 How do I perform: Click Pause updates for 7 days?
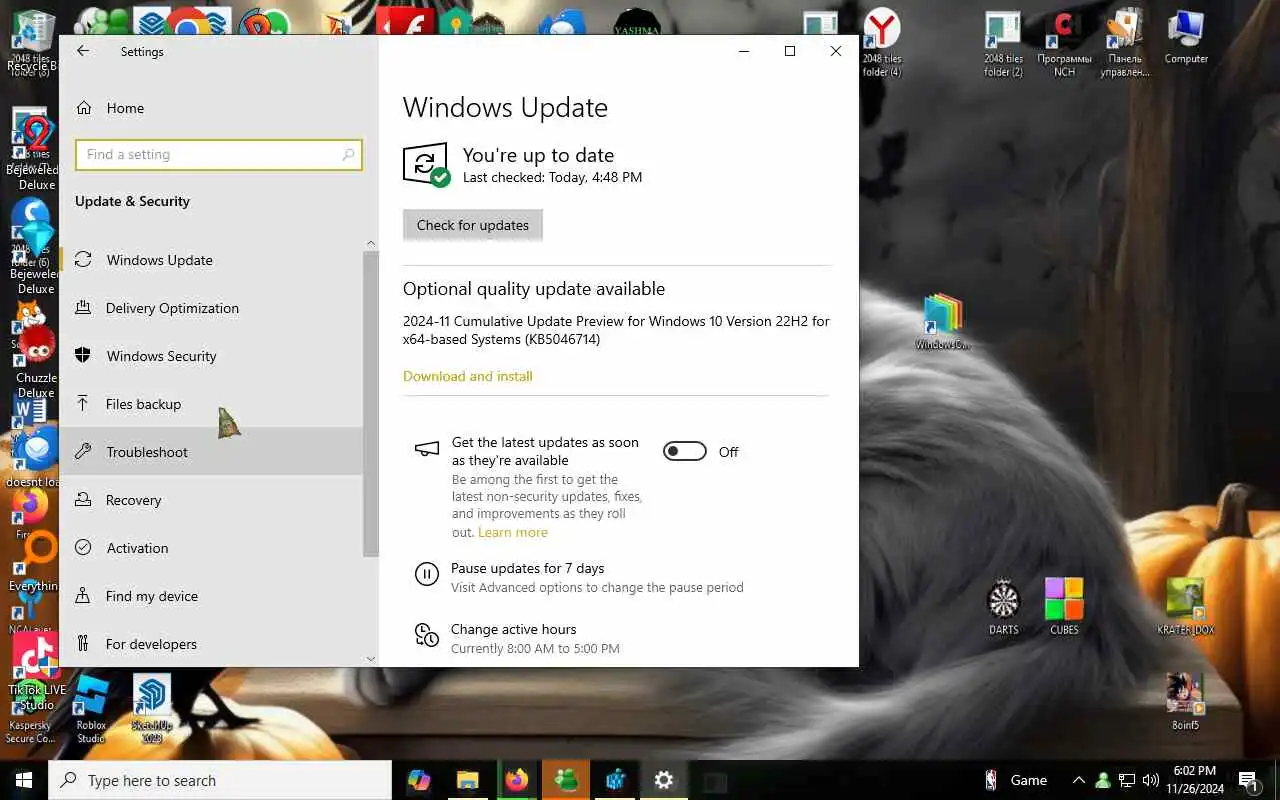coord(528,568)
